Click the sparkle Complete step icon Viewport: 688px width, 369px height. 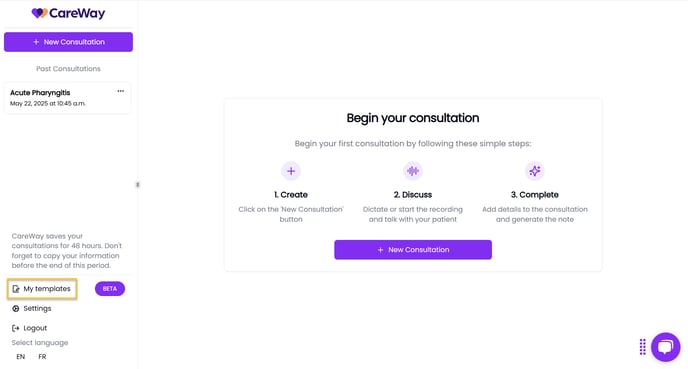pyautogui.click(x=534, y=171)
